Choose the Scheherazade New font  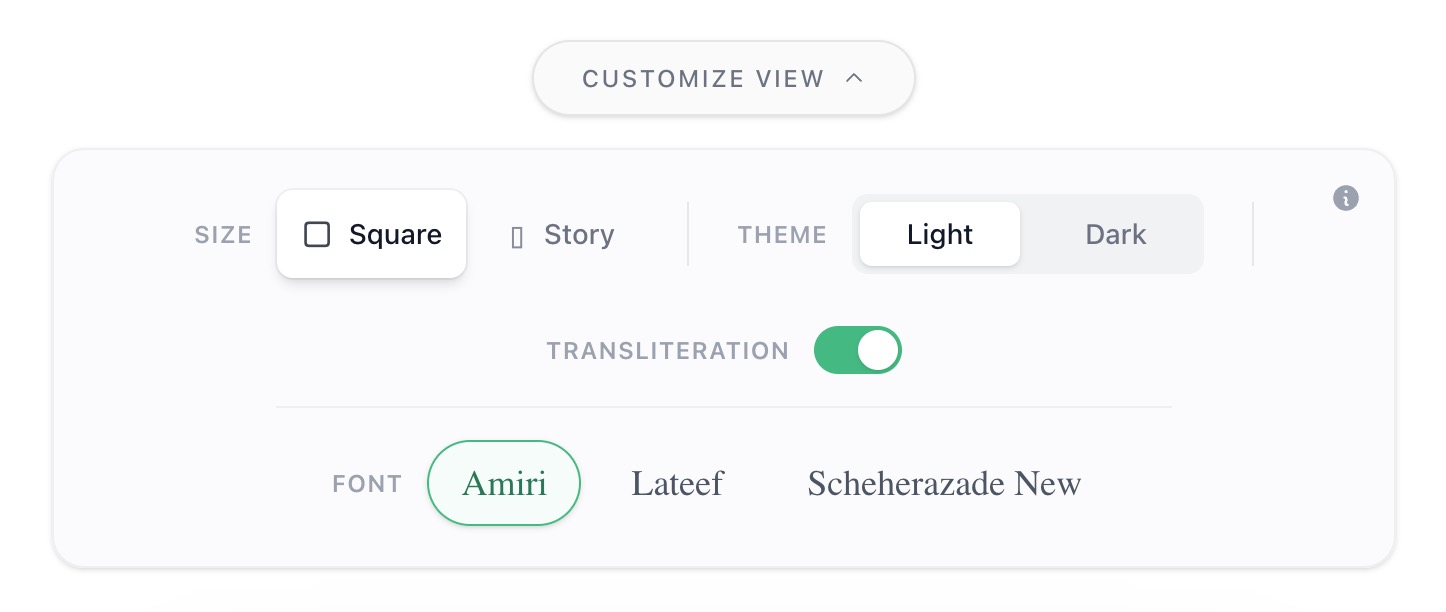pyautogui.click(x=943, y=483)
